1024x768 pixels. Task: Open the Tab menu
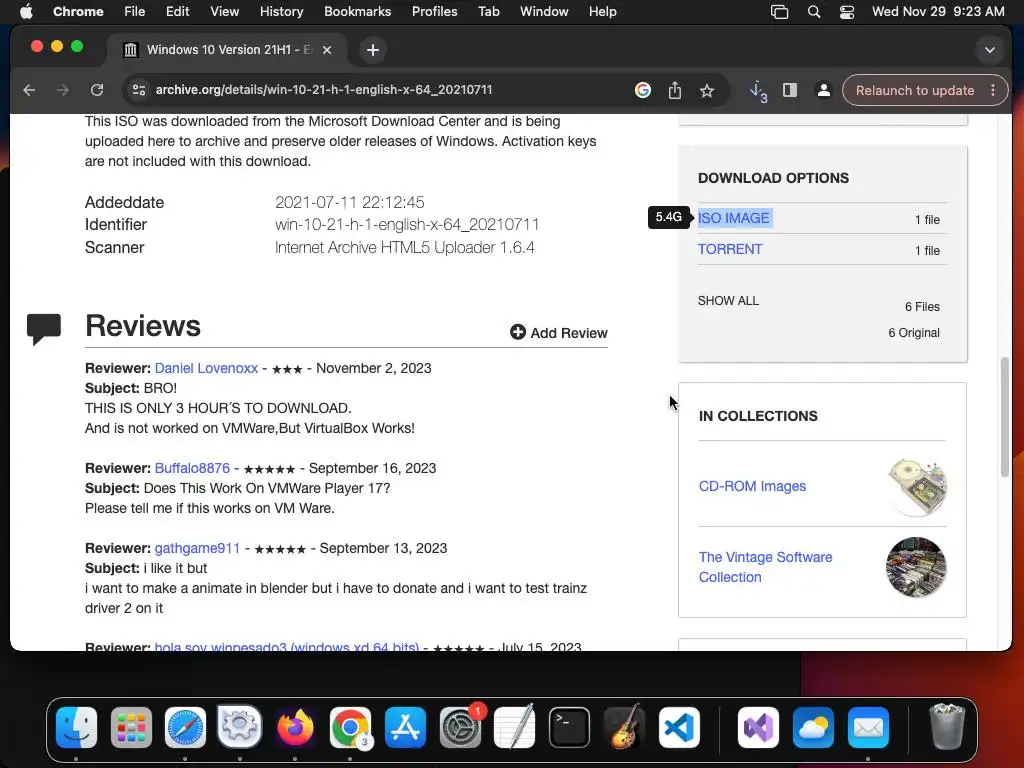click(x=488, y=12)
